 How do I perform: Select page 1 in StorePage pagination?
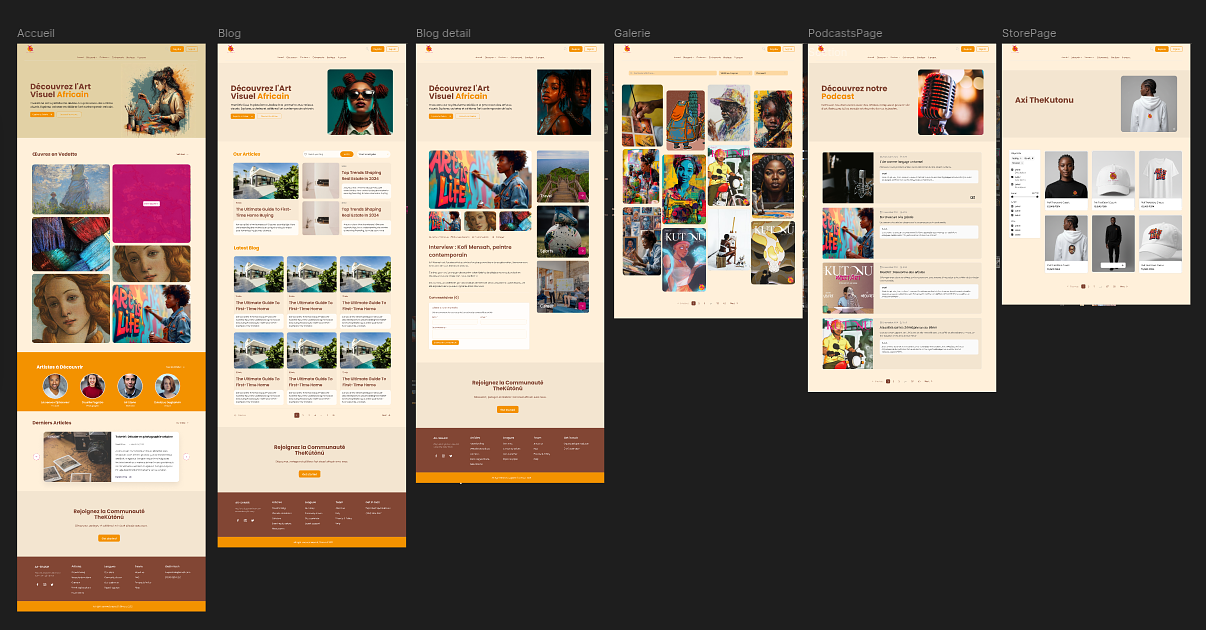[1081, 285]
